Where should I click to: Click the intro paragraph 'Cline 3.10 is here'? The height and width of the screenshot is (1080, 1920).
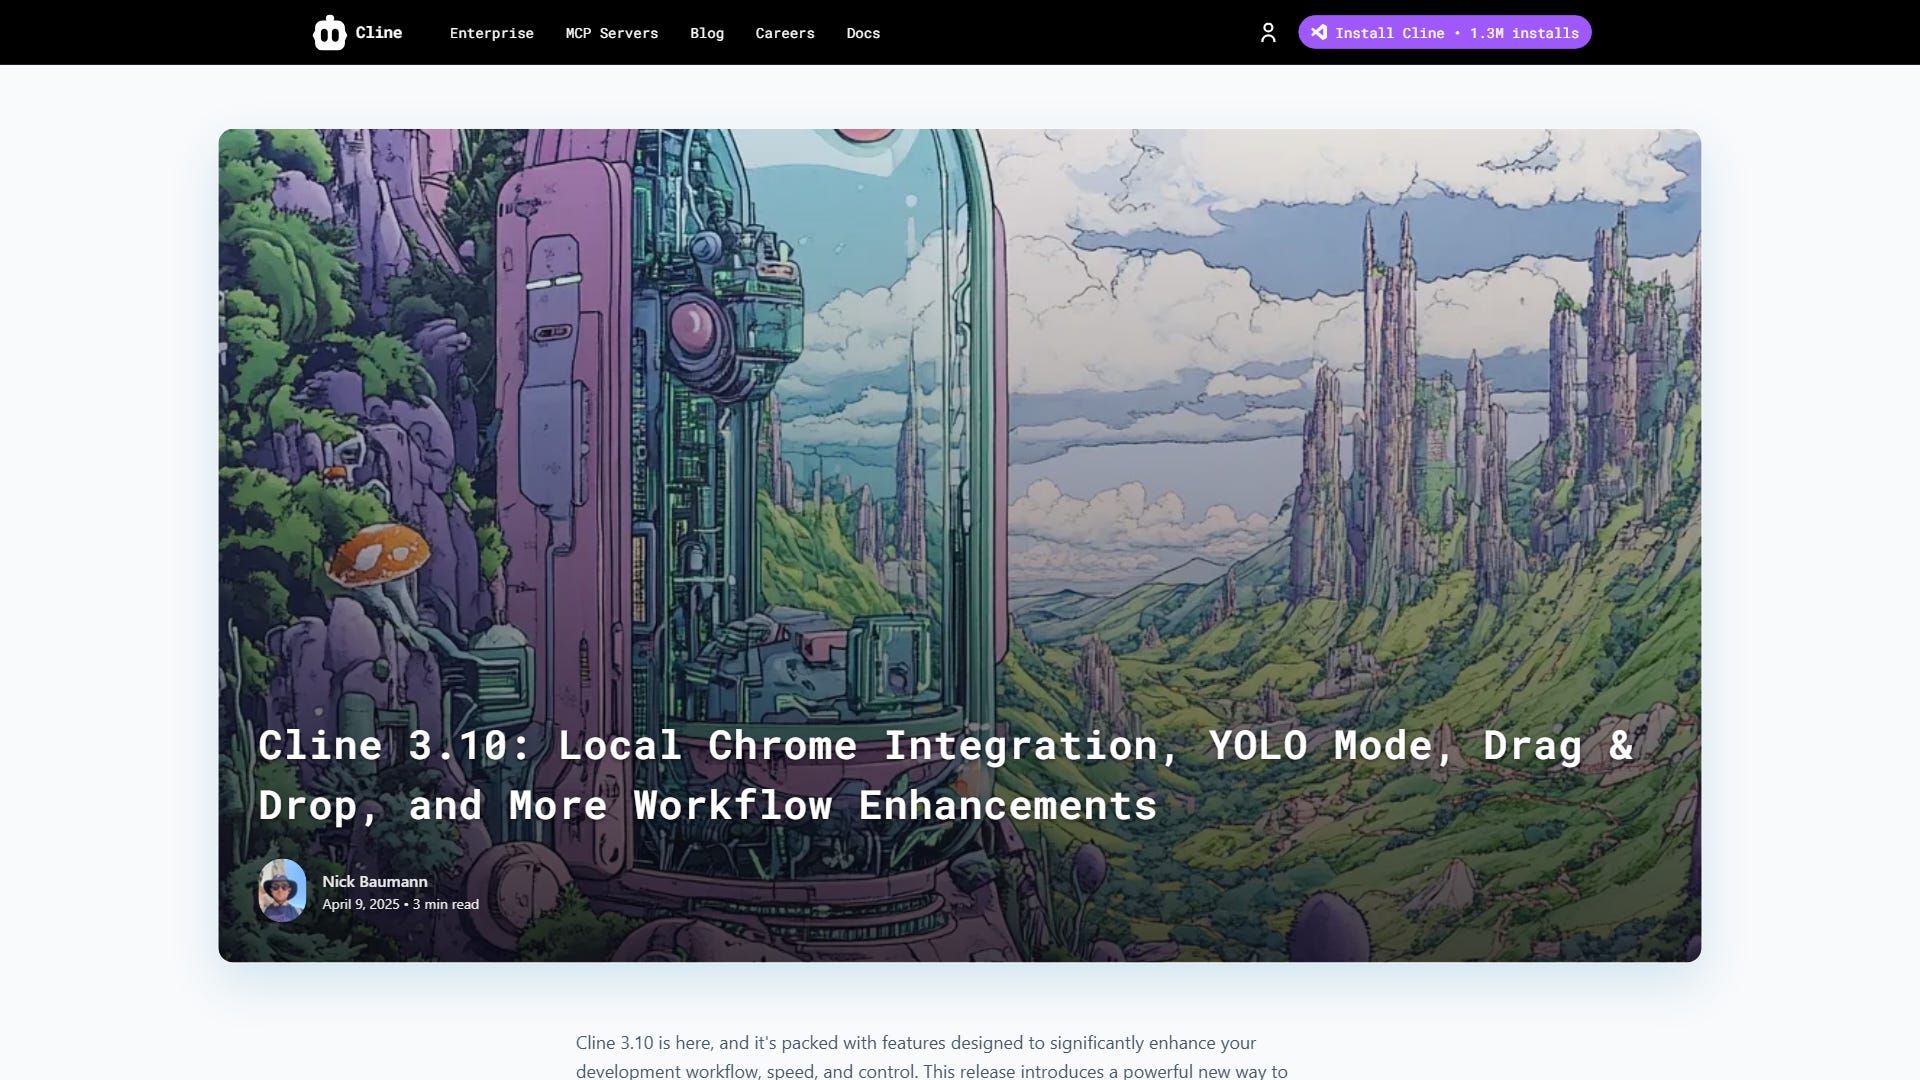coord(931,1057)
